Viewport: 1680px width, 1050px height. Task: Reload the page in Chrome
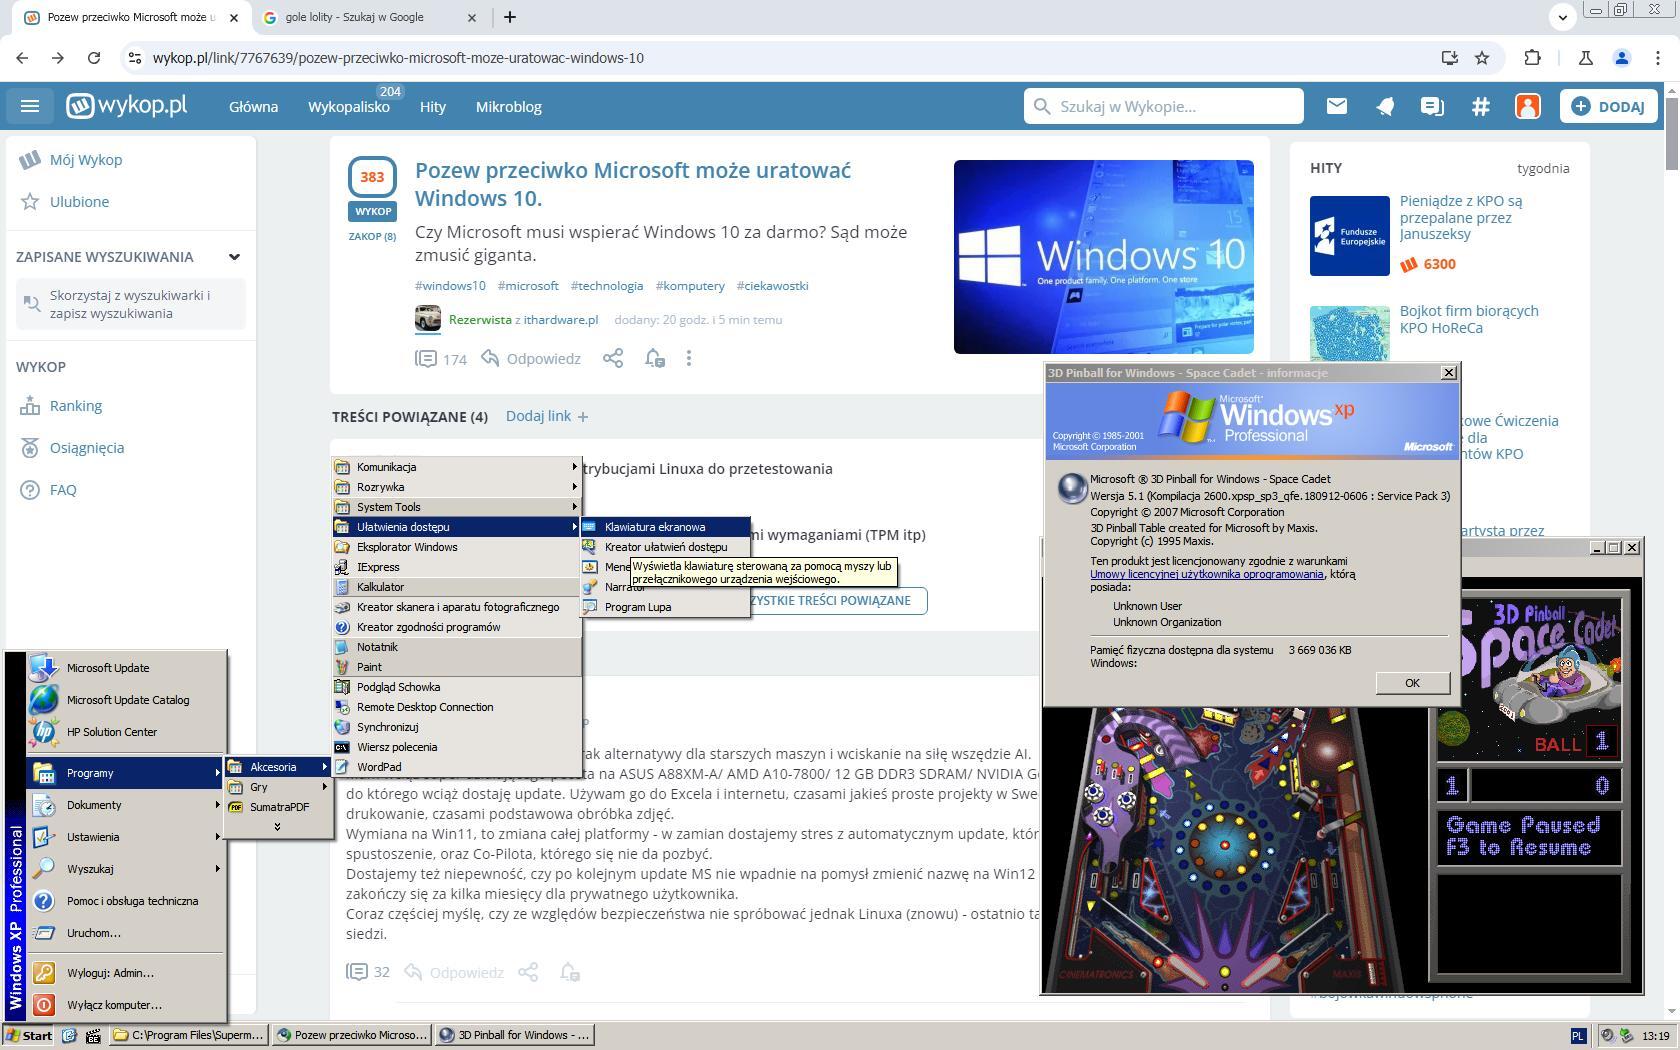(94, 58)
